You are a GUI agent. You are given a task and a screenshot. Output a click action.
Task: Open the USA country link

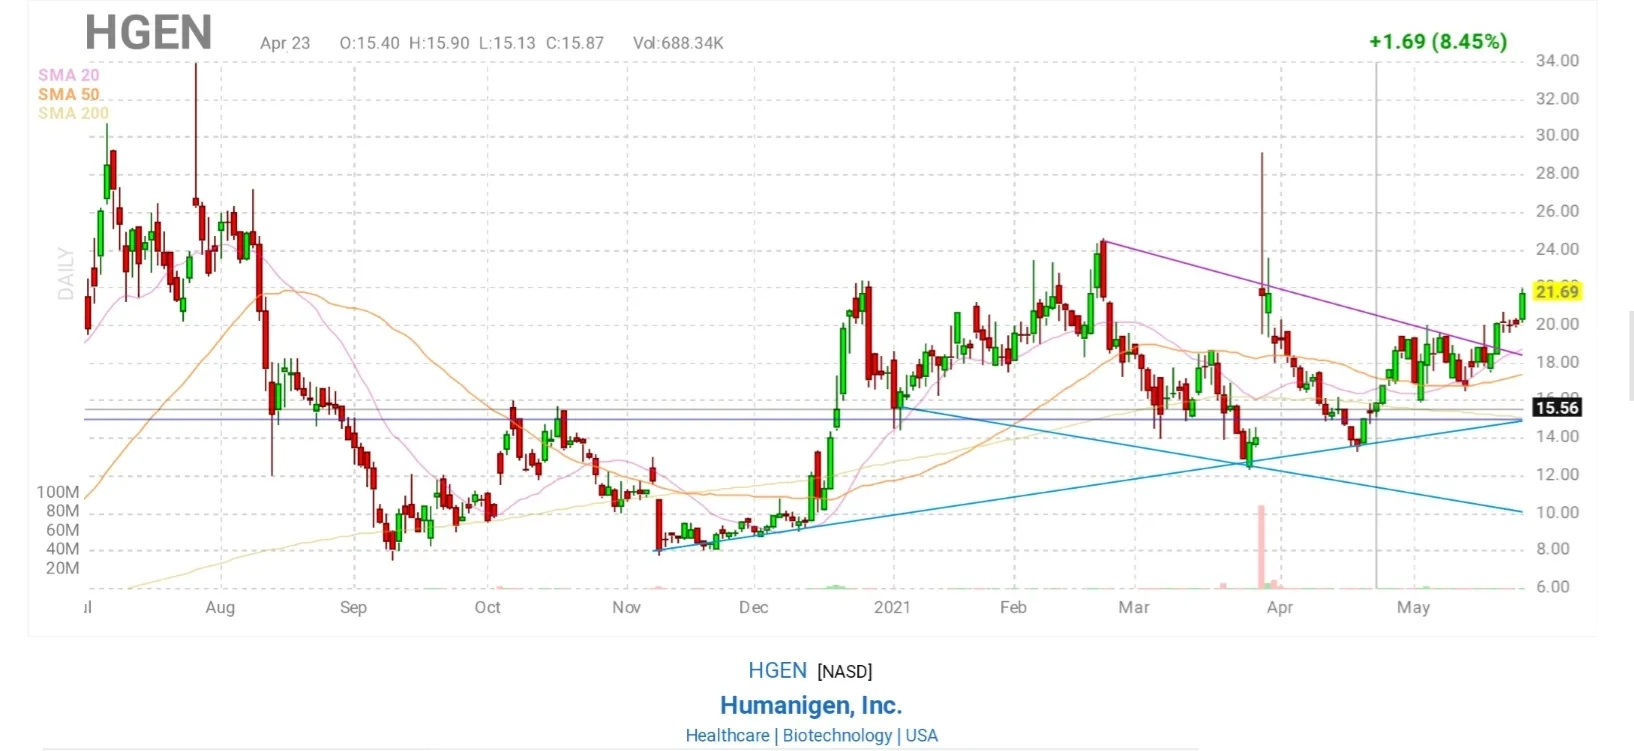tap(921, 735)
